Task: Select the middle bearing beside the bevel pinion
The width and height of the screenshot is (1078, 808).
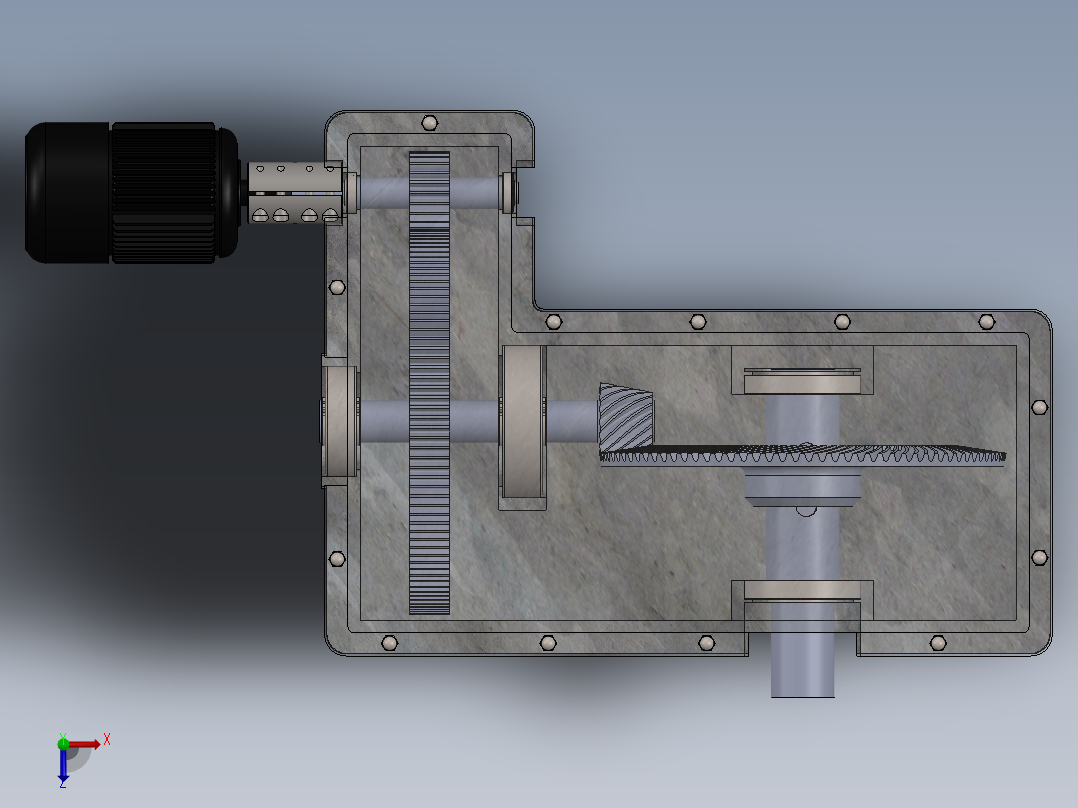Action: (522, 421)
